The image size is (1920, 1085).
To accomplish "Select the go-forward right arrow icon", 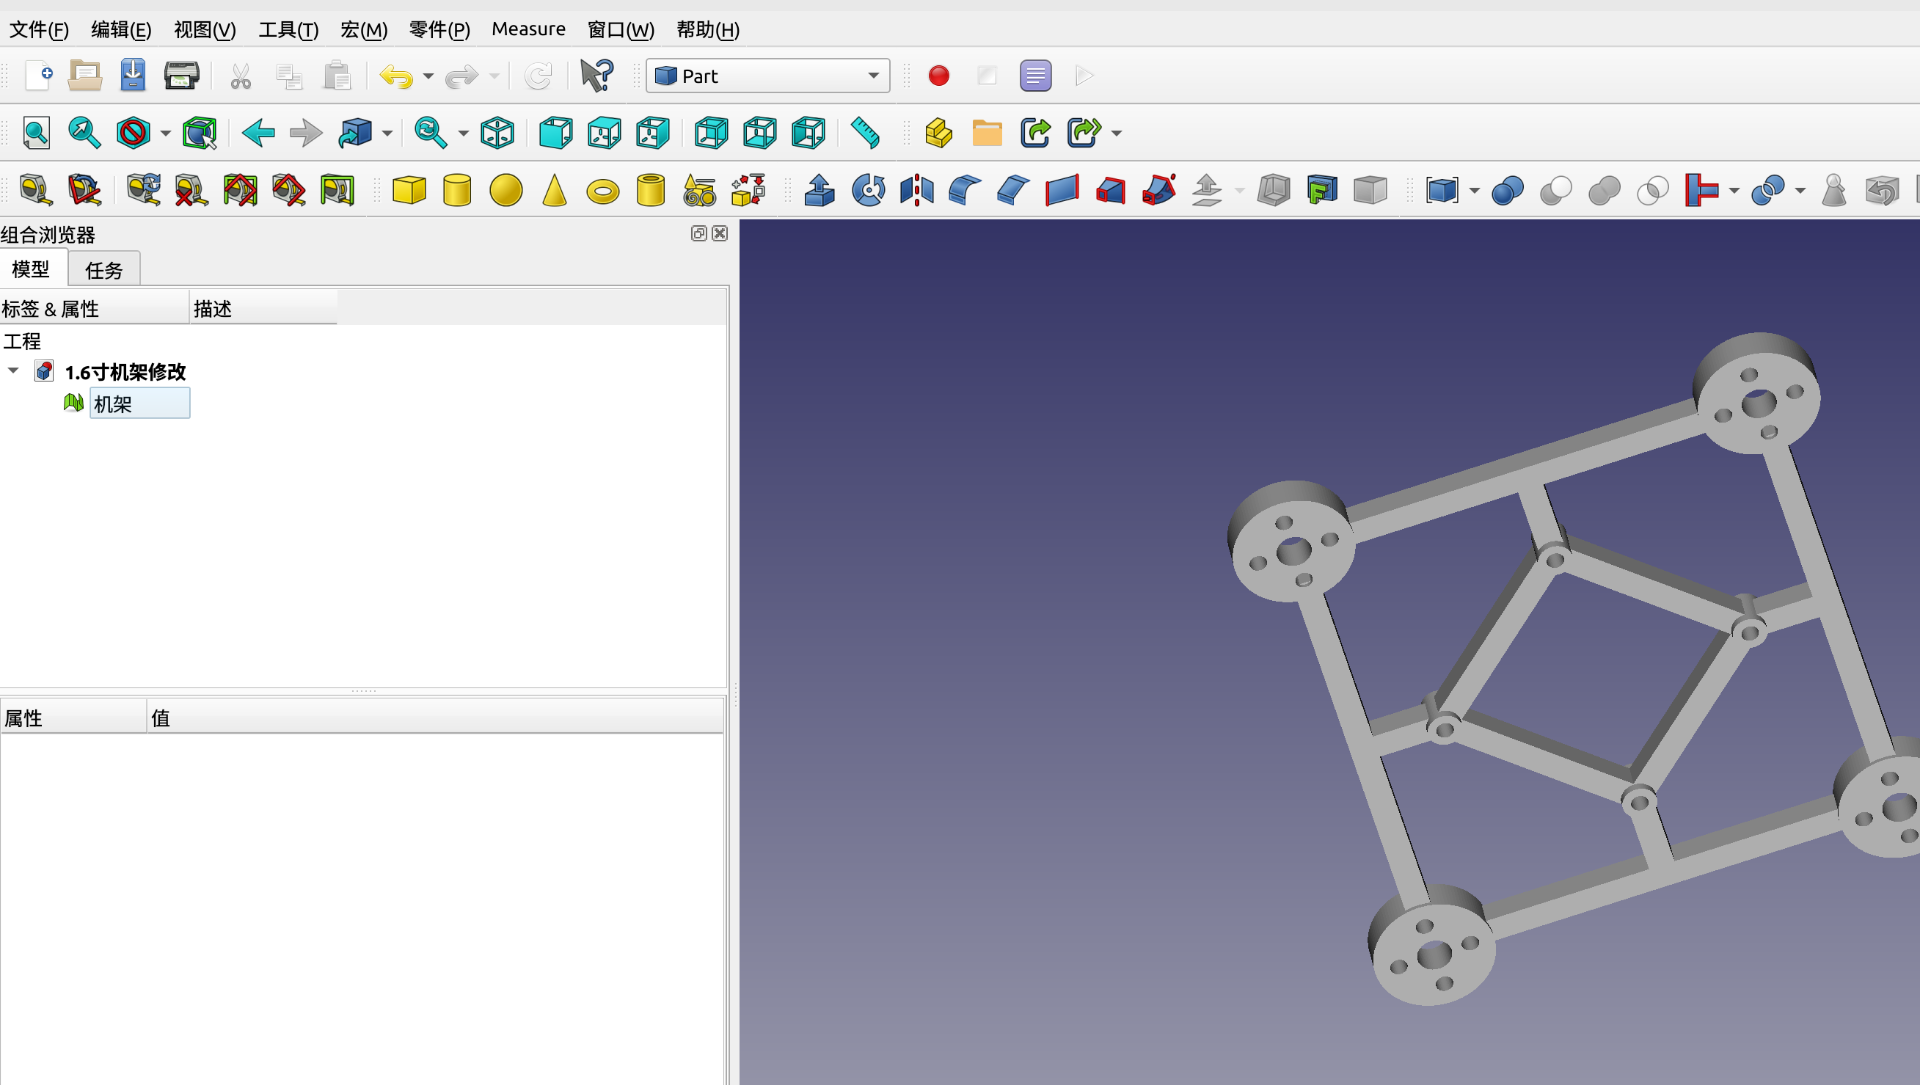I will (x=306, y=133).
